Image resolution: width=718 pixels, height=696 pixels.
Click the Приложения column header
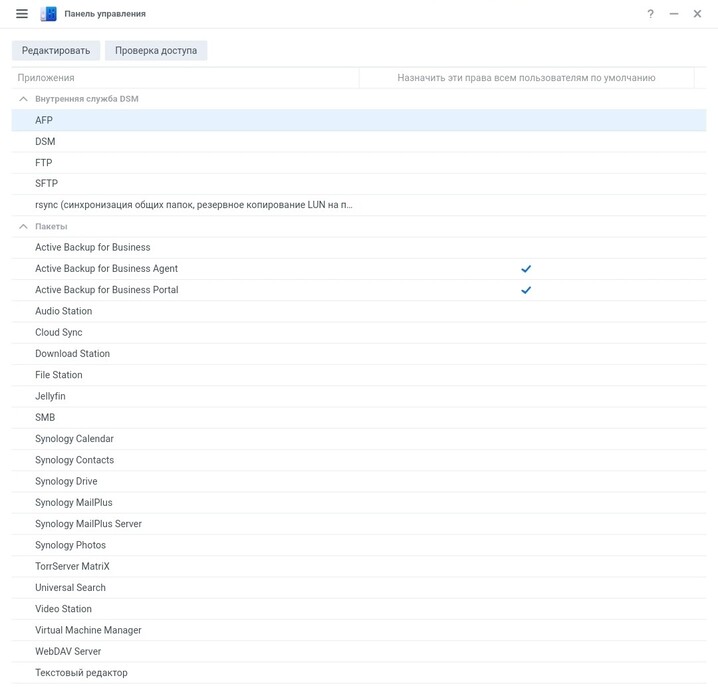click(185, 78)
